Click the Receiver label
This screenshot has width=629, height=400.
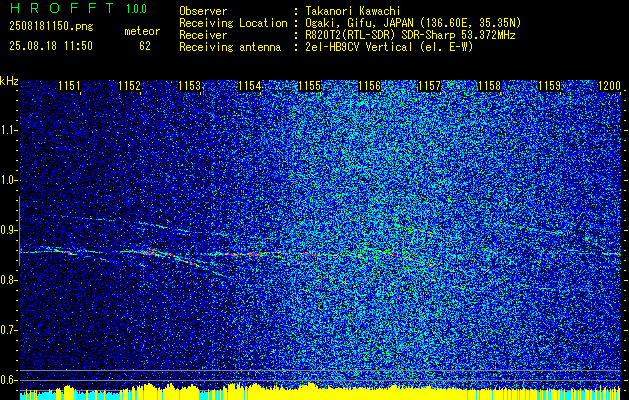click(x=203, y=35)
